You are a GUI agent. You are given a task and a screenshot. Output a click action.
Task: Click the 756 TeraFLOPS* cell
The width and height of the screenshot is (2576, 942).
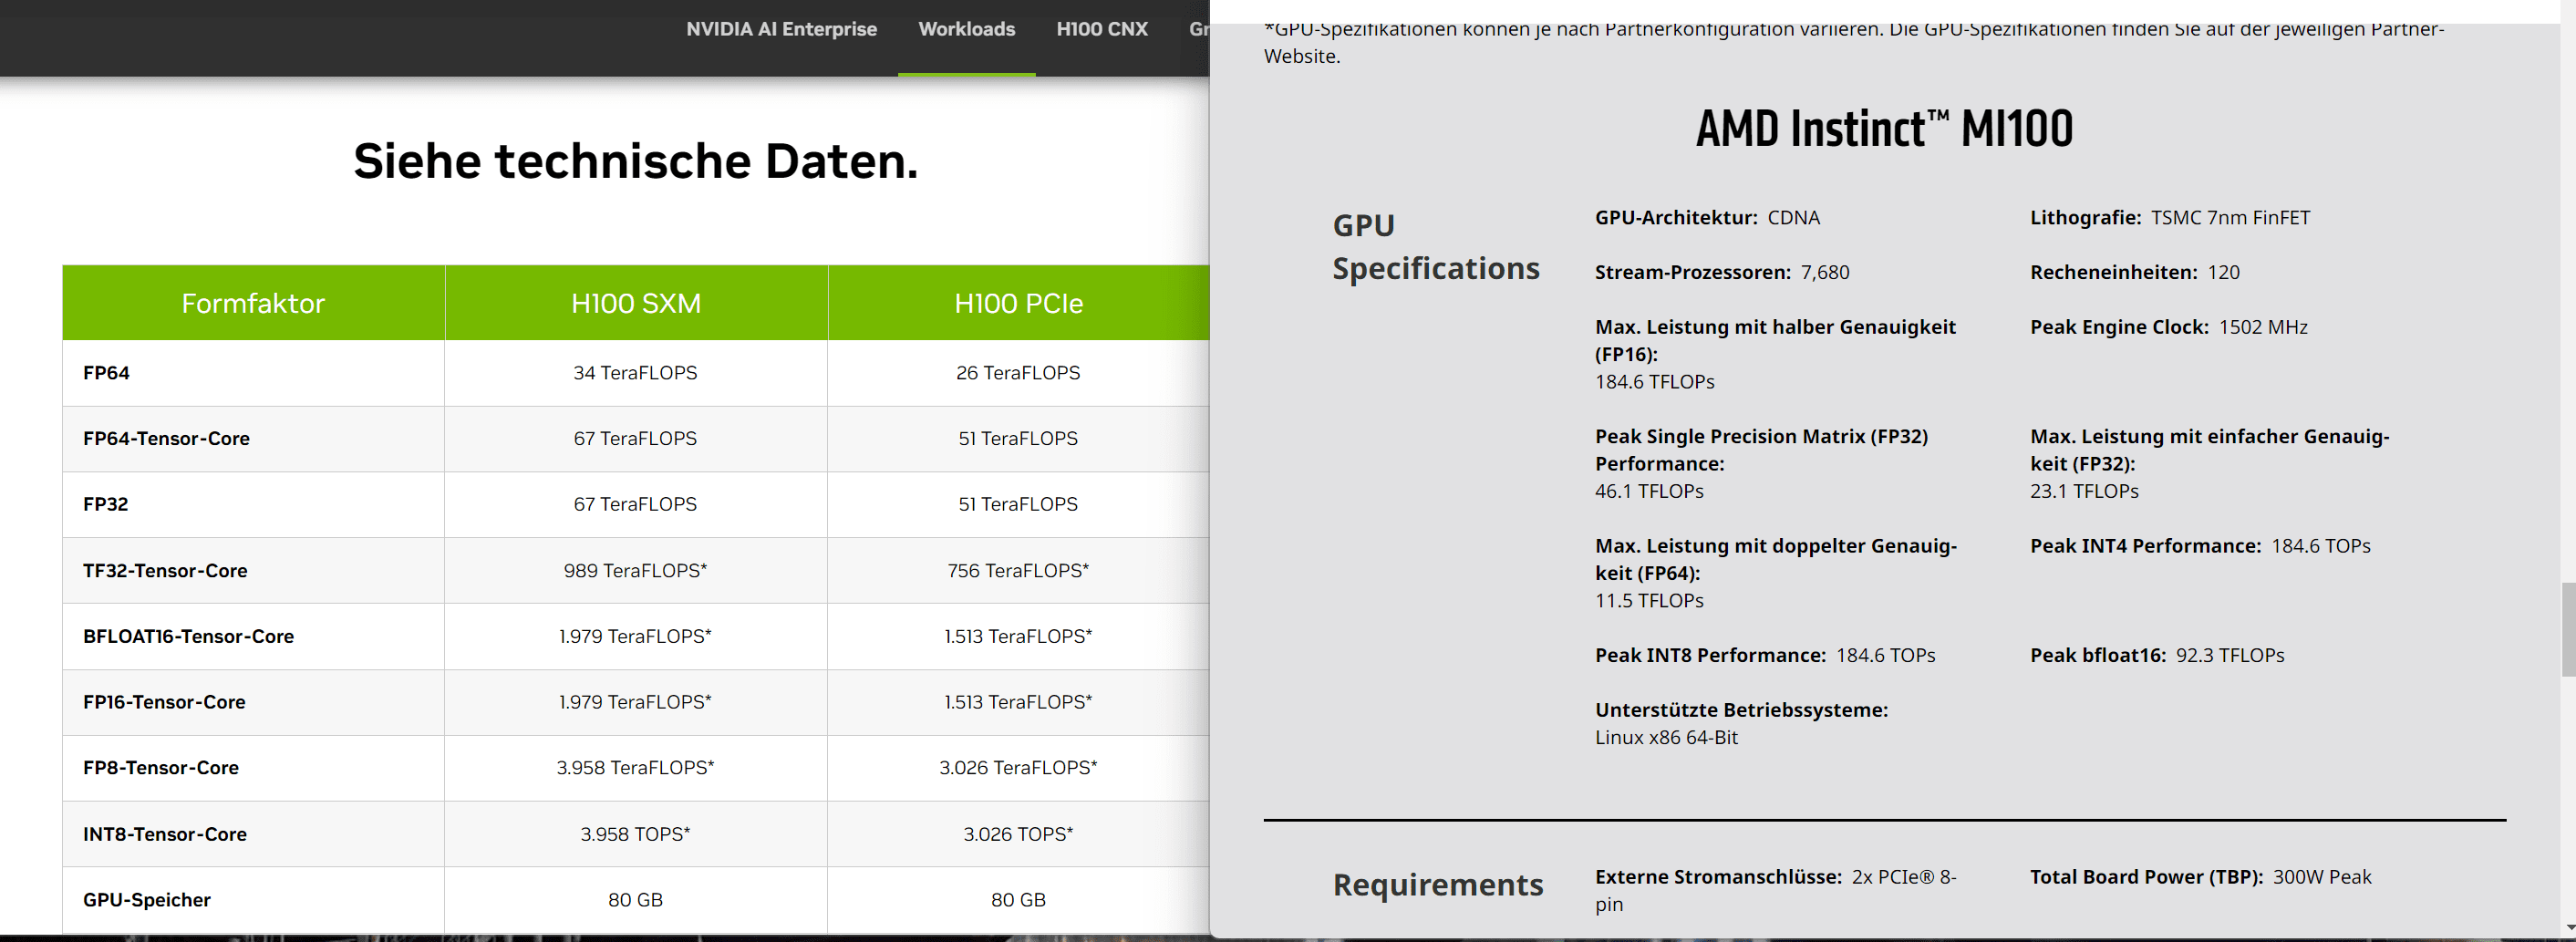click(1018, 571)
